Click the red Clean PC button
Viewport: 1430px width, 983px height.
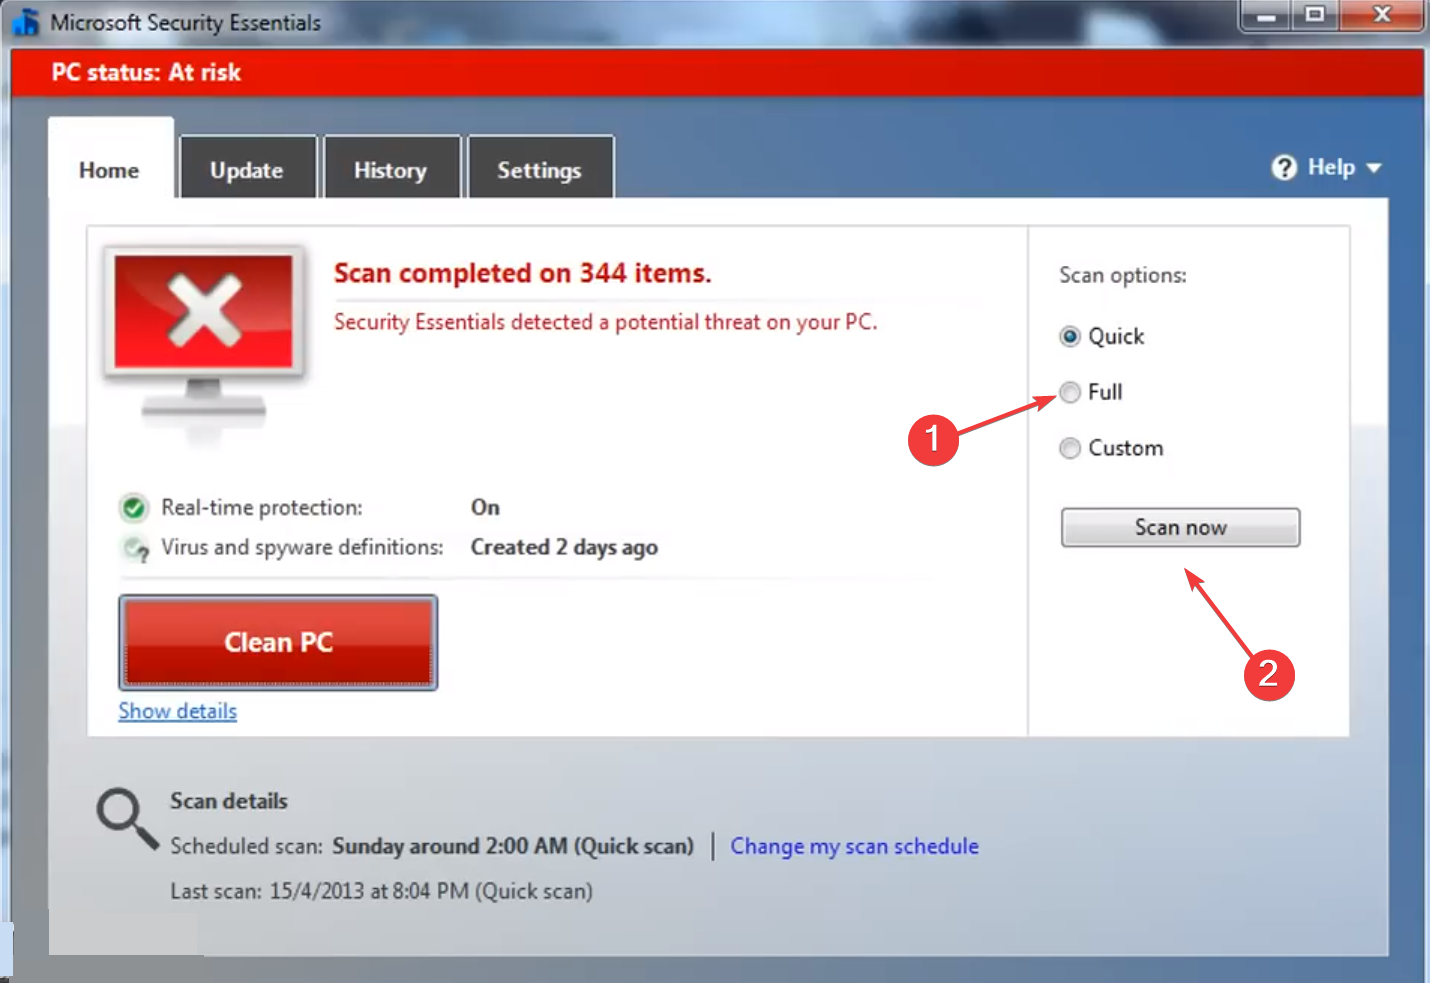[278, 642]
